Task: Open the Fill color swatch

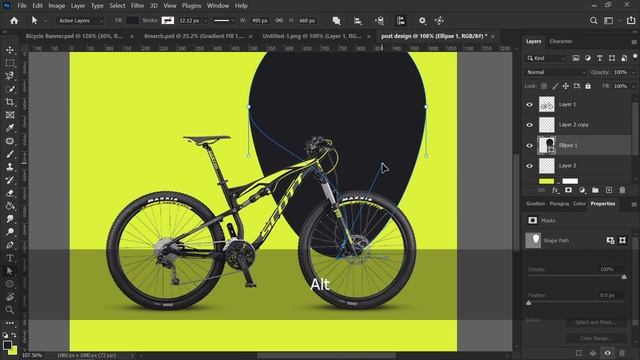Action: pyautogui.click(x=132, y=20)
